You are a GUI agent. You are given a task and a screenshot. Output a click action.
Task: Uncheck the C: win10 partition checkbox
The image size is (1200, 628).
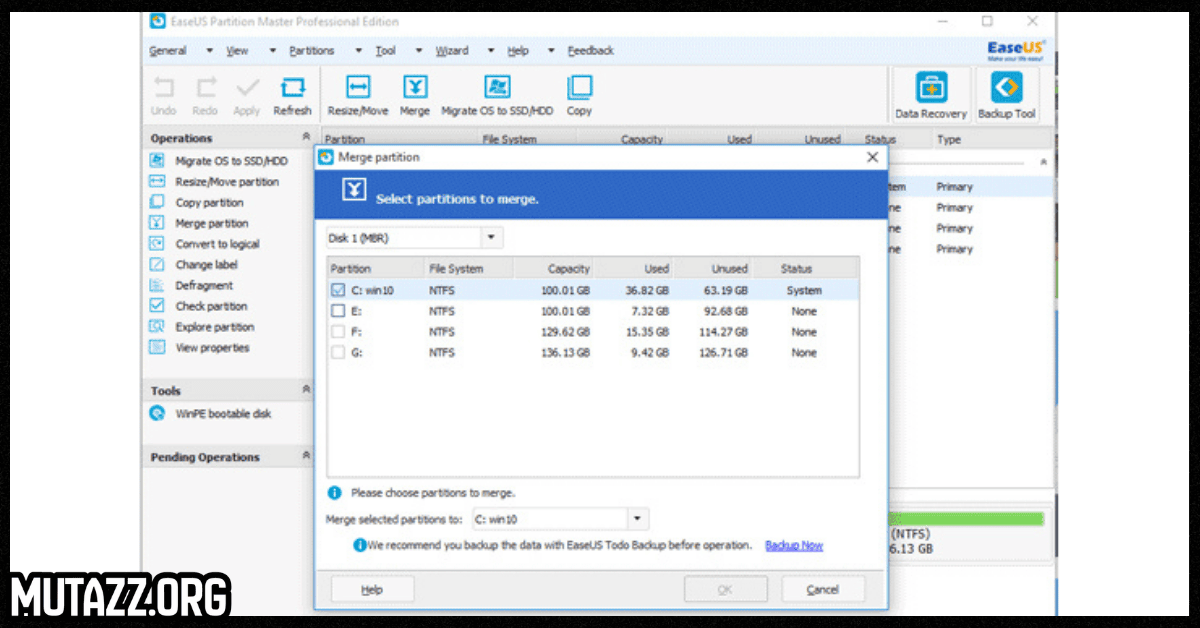point(336,290)
